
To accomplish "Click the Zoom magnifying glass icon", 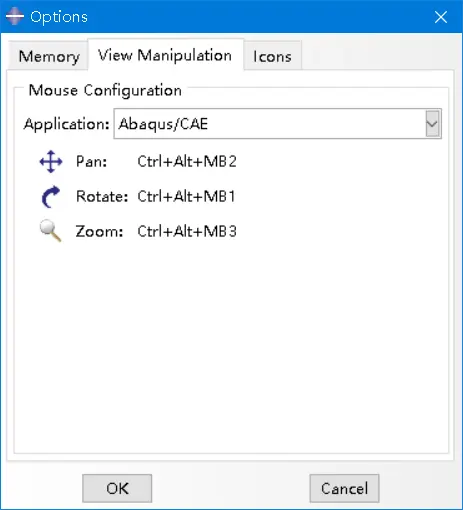I will tap(50, 230).
